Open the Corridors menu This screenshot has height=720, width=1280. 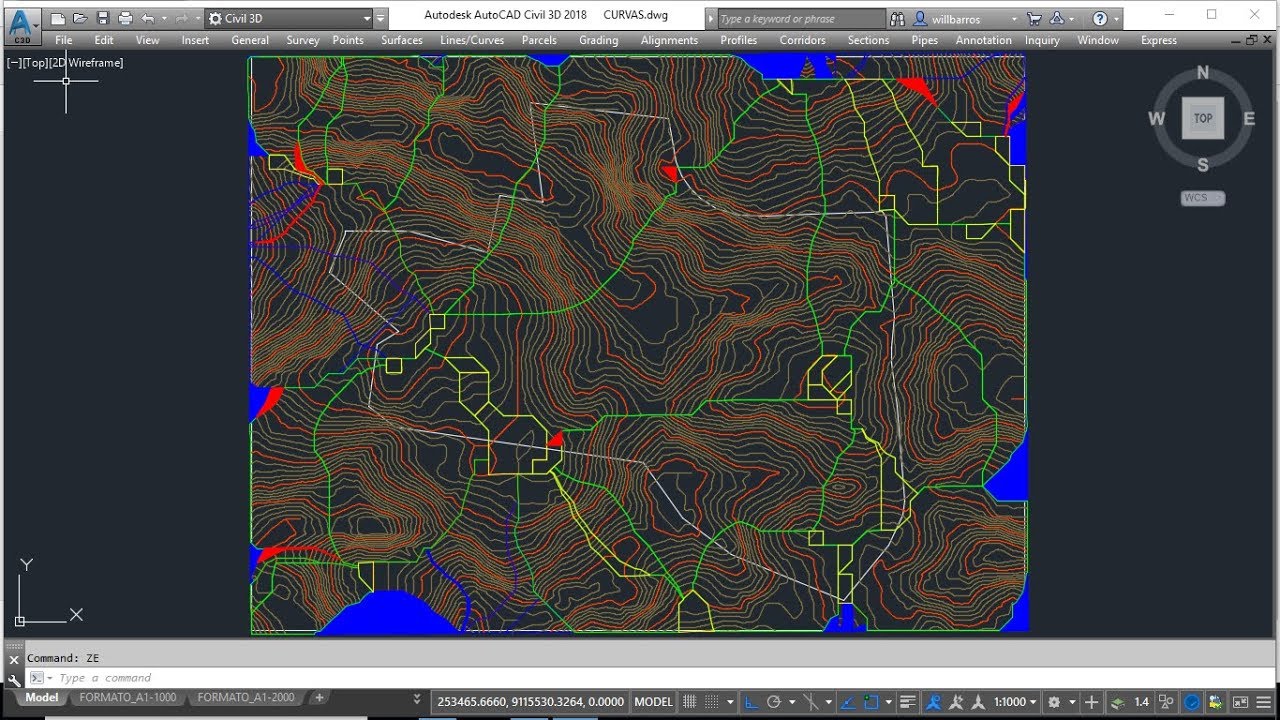(803, 40)
